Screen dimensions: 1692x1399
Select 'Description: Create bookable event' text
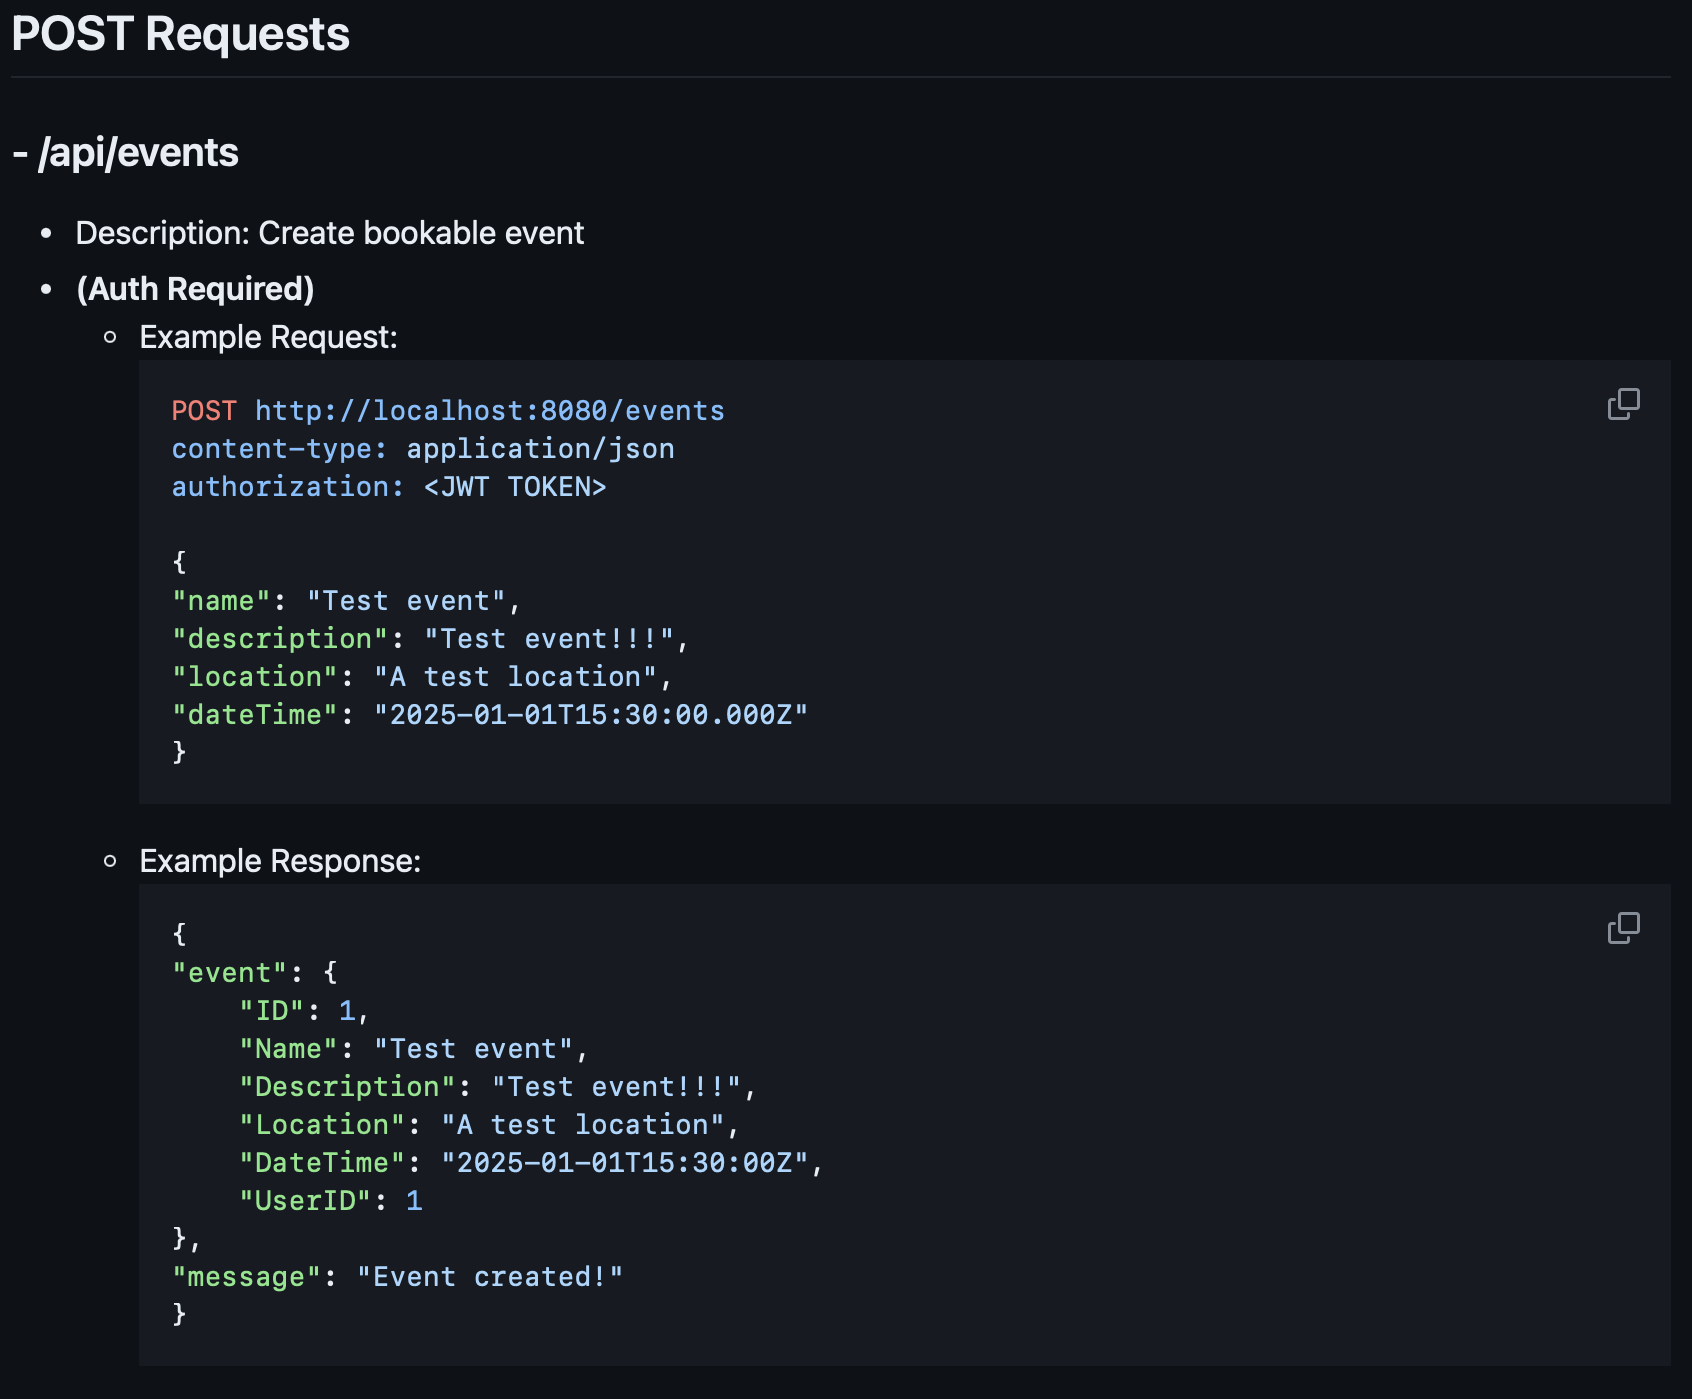(330, 233)
